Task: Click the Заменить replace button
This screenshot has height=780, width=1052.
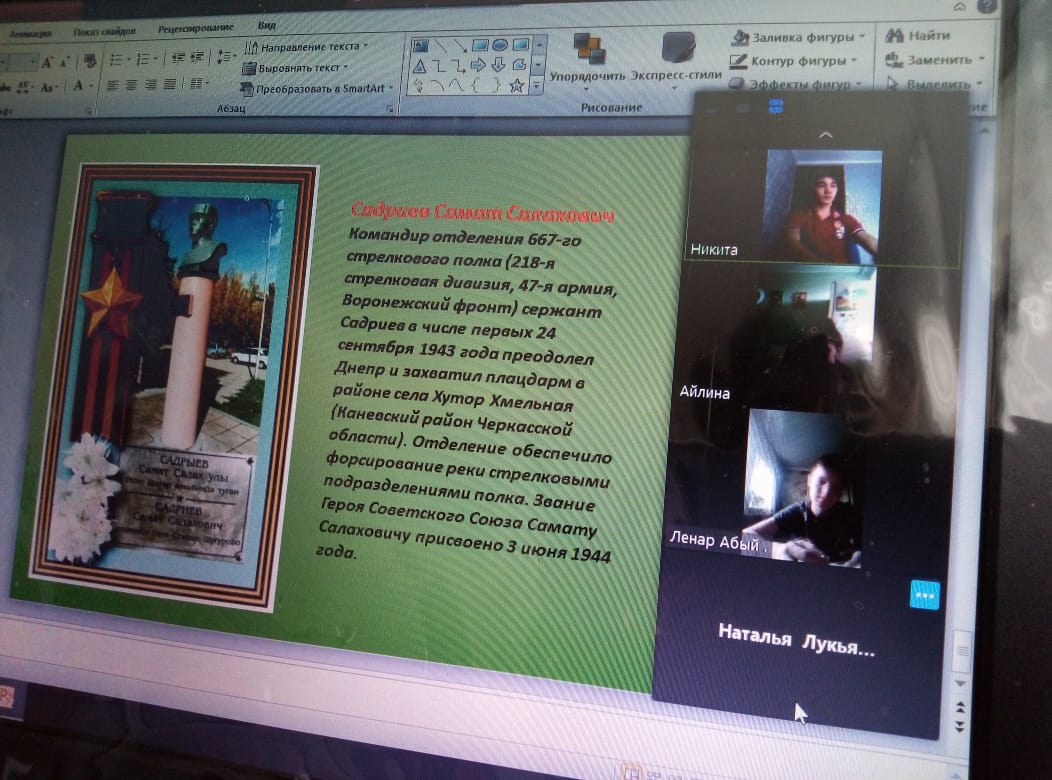Action: (931, 60)
